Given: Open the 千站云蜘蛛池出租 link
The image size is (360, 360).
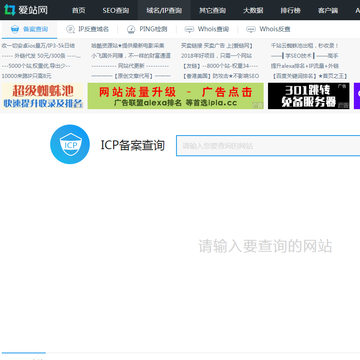Looking at the screenshot, I should point(305,46).
